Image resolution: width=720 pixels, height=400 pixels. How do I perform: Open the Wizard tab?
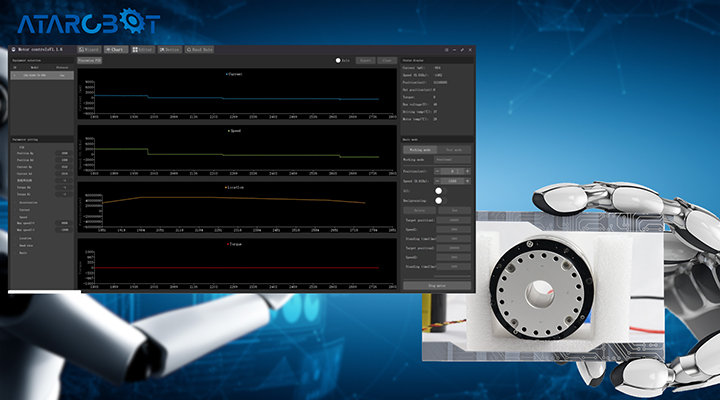click(91, 48)
